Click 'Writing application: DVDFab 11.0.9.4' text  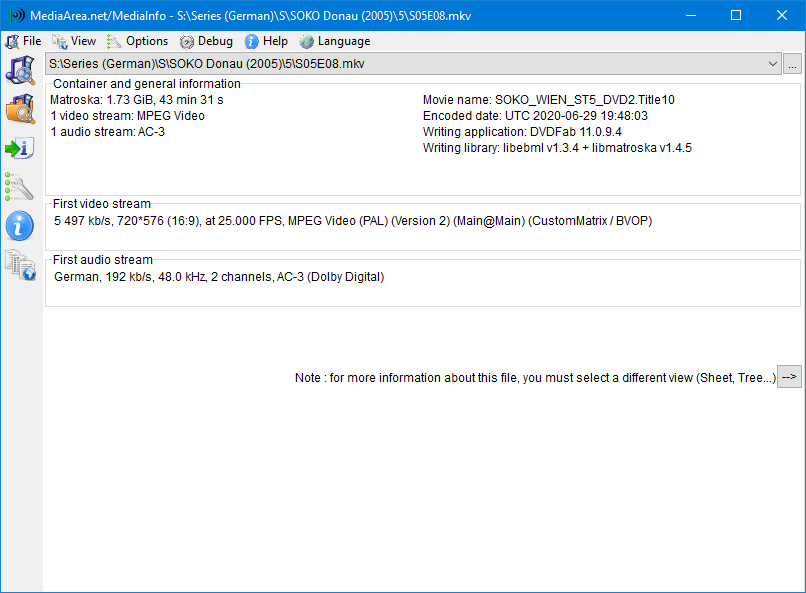pyautogui.click(x=522, y=132)
